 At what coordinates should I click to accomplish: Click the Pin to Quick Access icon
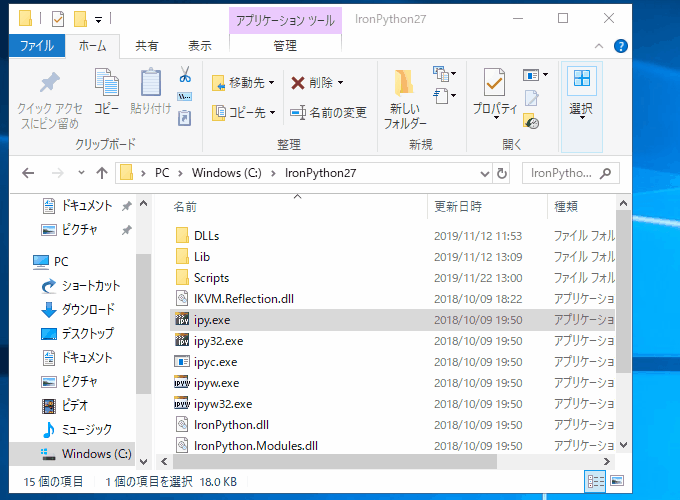pyautogui.click(x=49, y=82)
